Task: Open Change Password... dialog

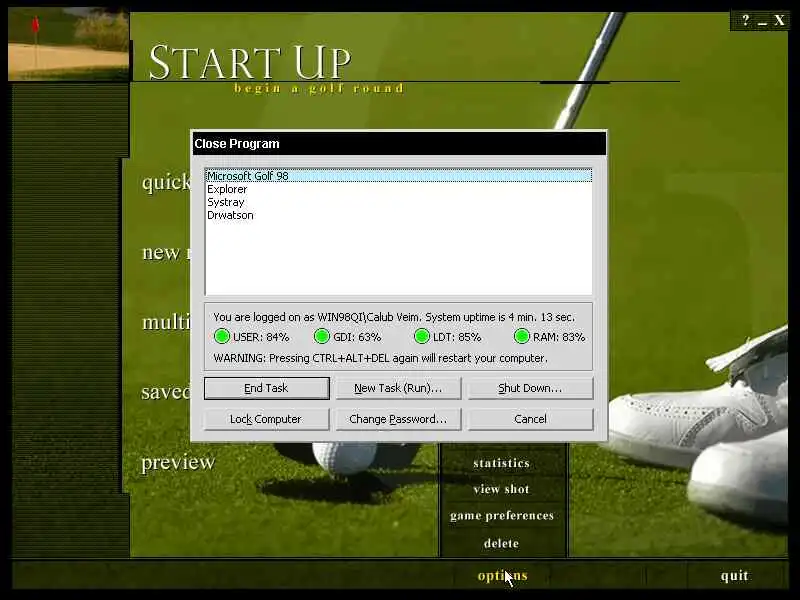Action: click(398, 419)
